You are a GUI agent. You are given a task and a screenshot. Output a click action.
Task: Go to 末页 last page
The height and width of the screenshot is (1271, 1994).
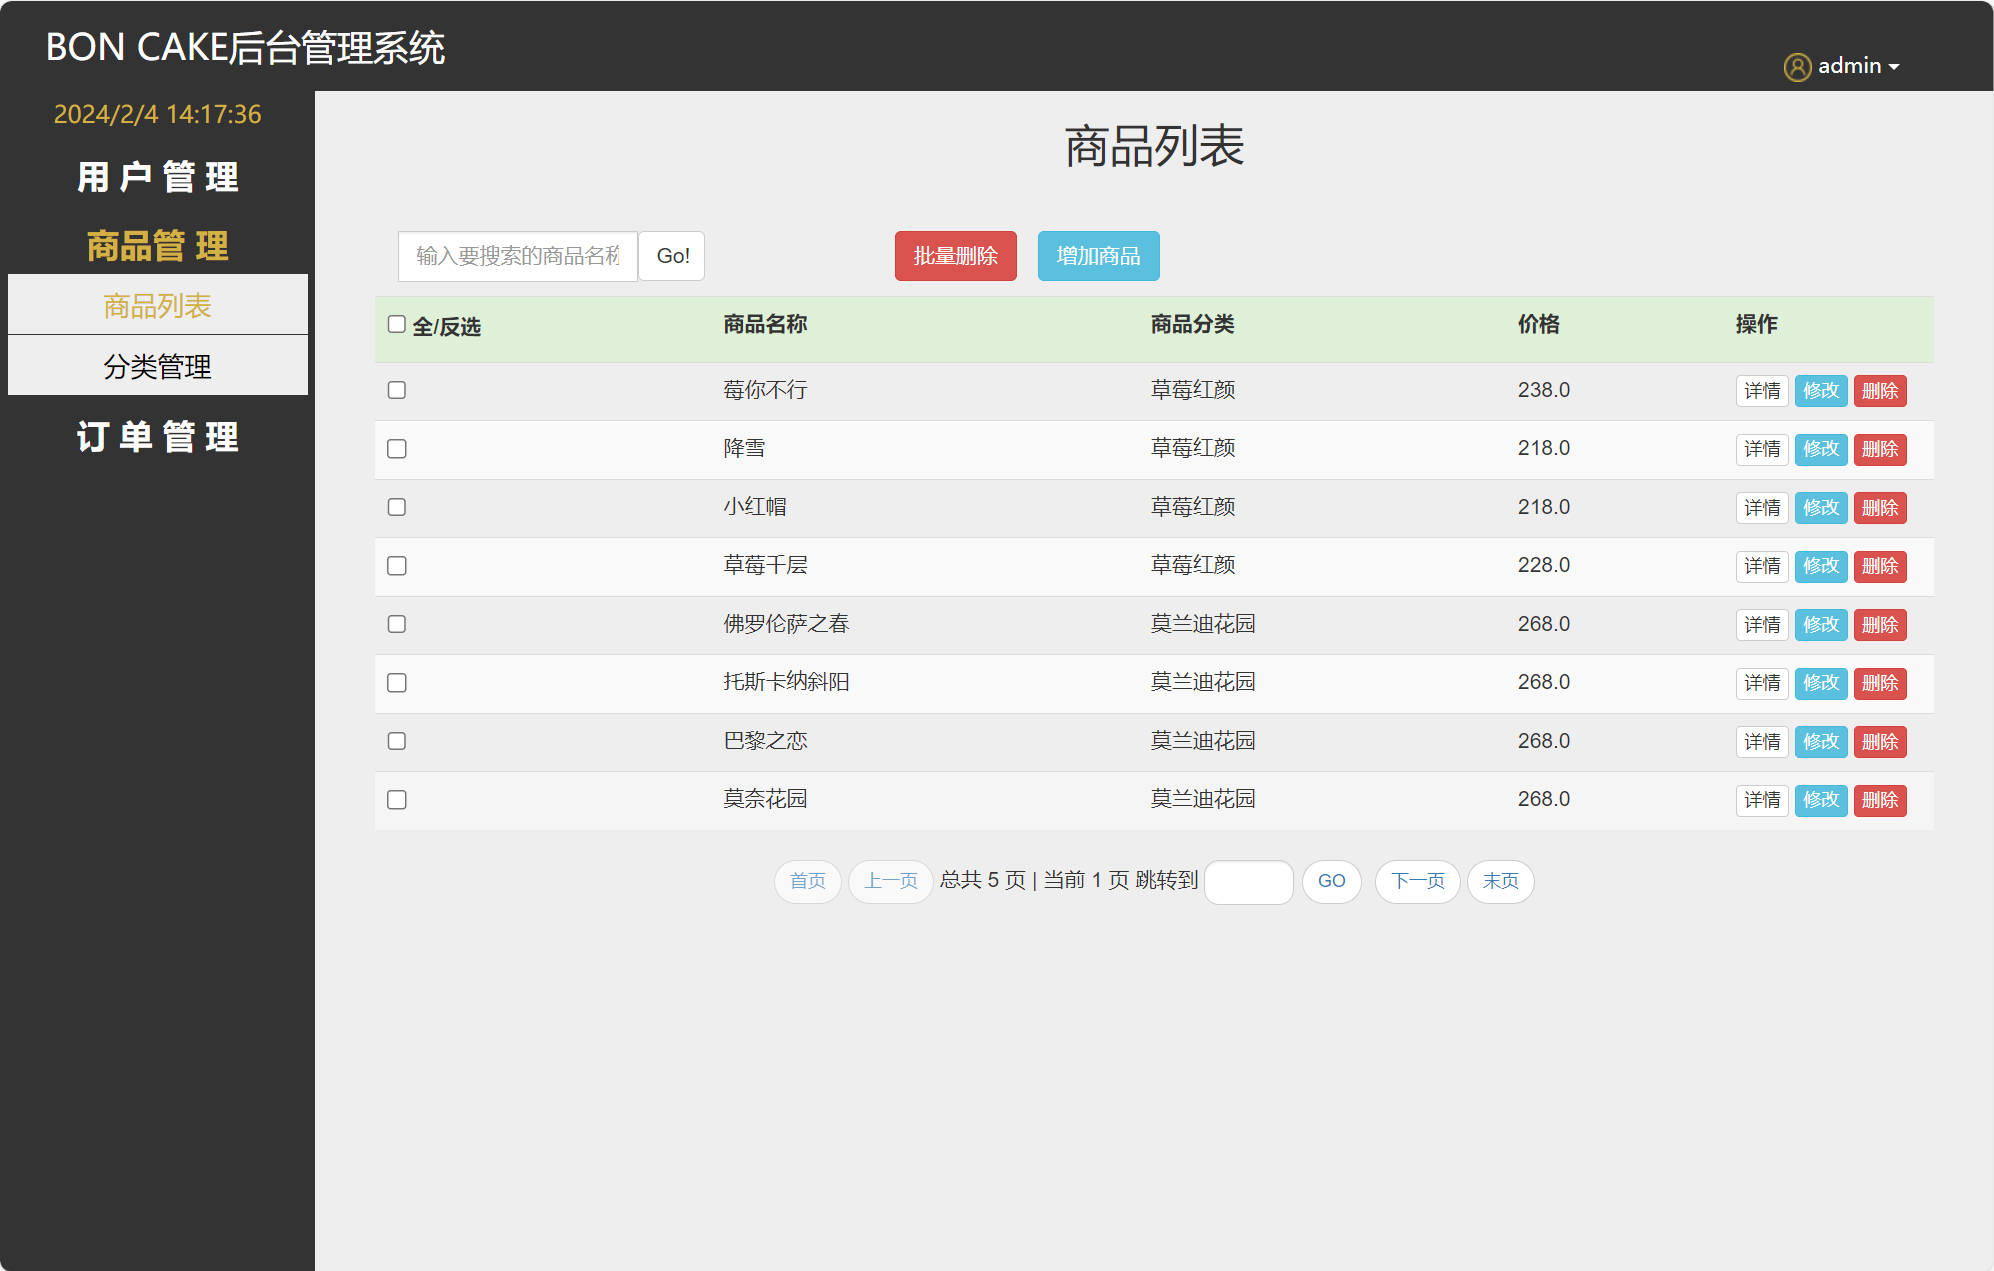pyautogui.click(x=1500, y=881)
